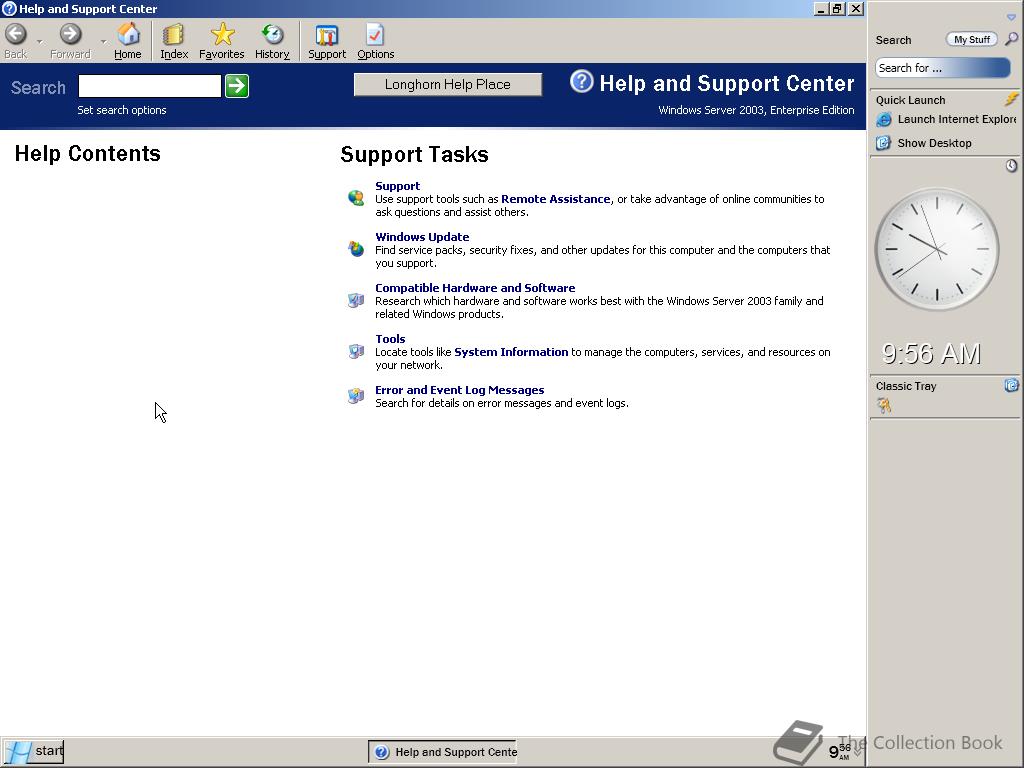
Task: Click the My Stuff sidebar button
Action: pos(971,40)
